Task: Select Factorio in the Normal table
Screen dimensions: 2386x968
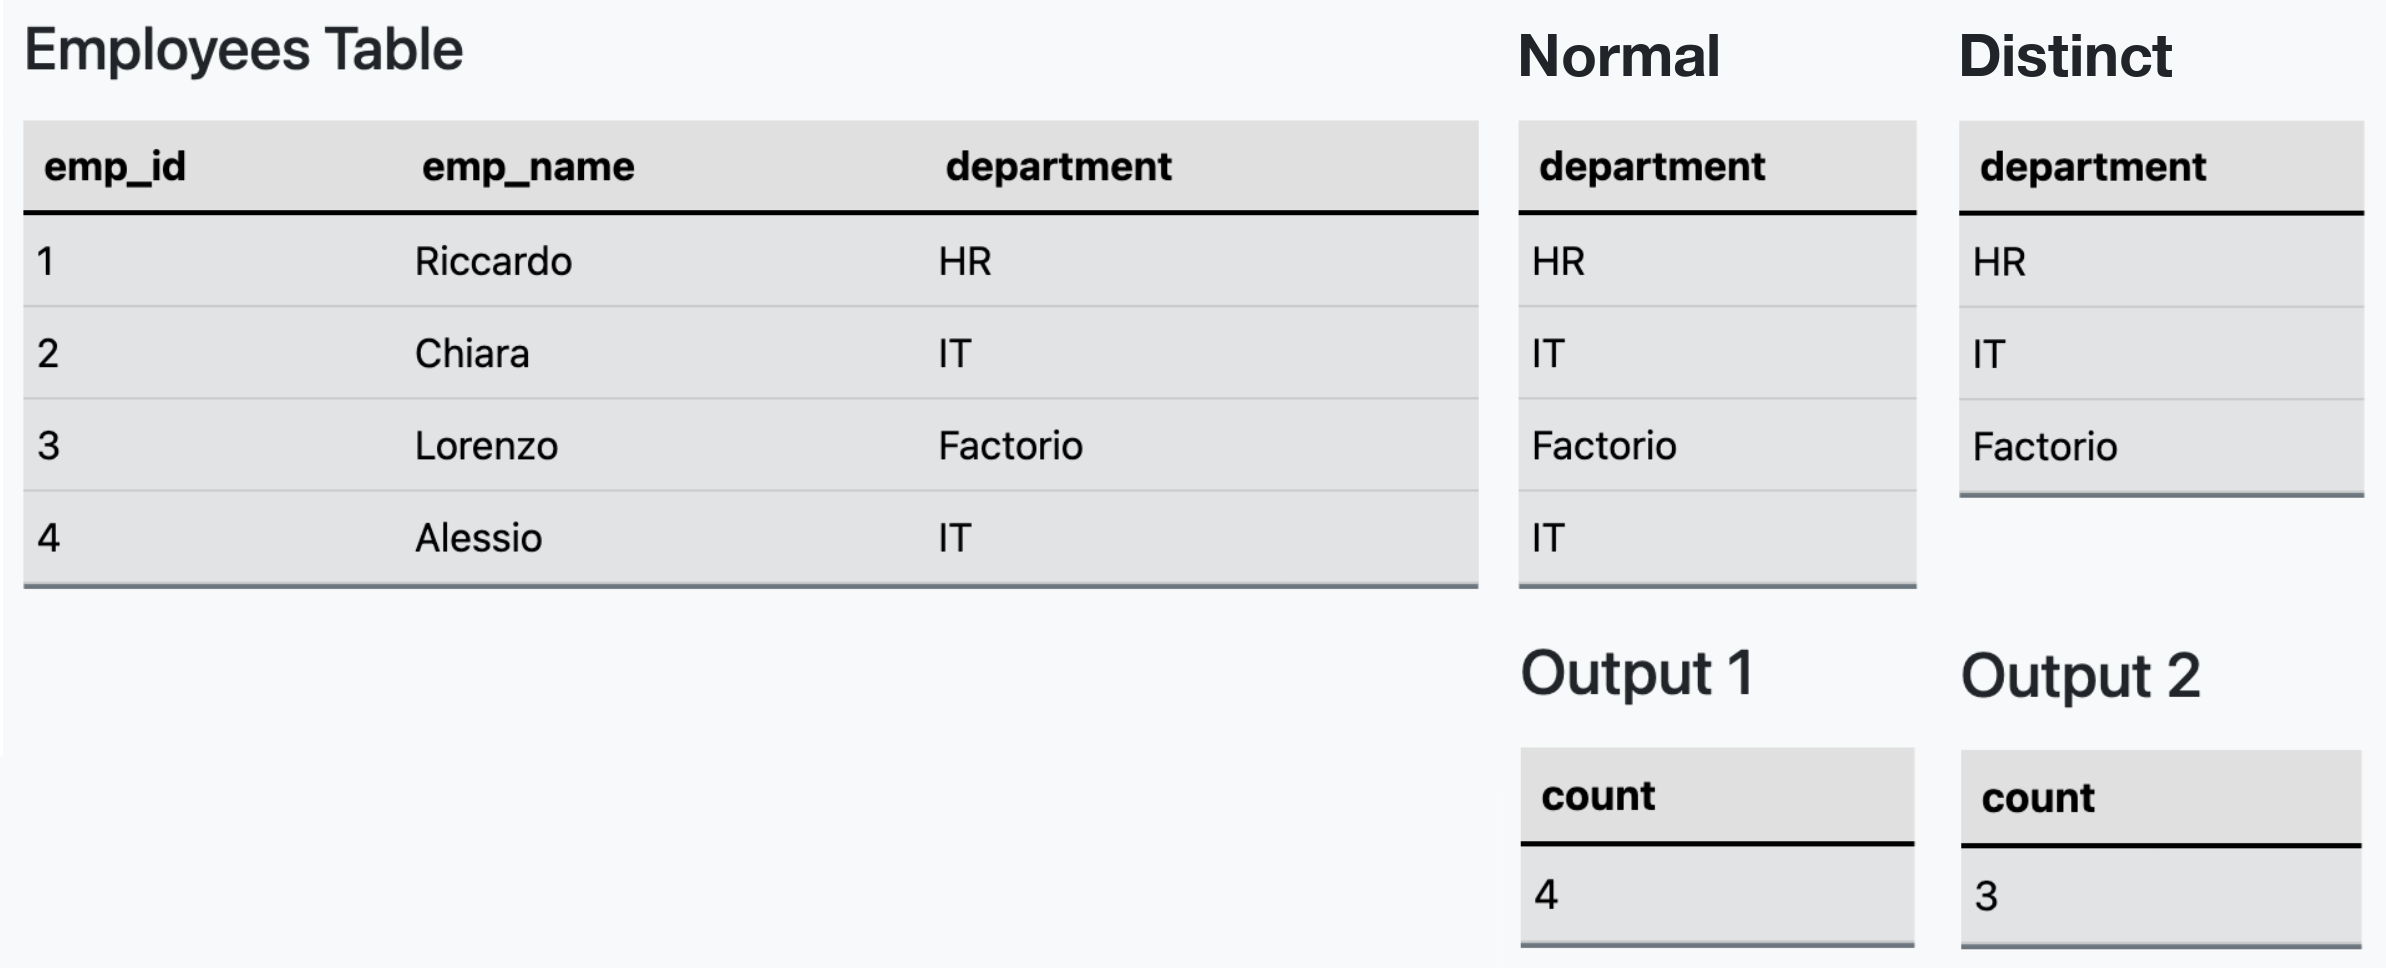Action: (x=1604, y=446)
